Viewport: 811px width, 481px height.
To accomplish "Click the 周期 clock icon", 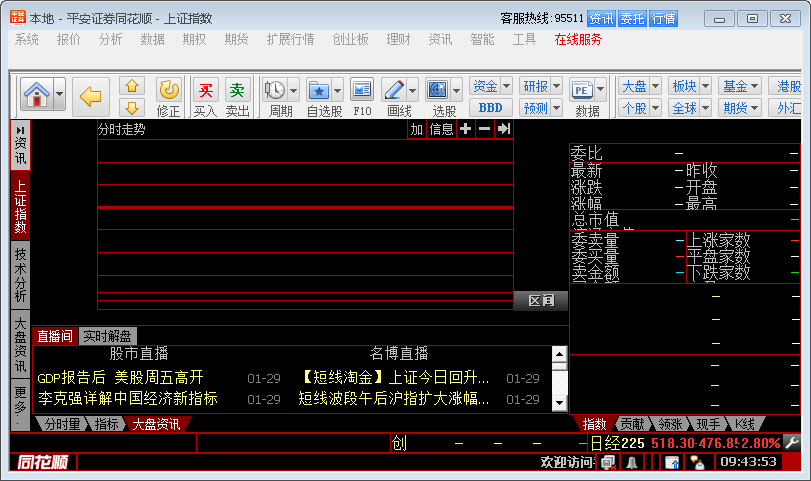I will 275,90.
